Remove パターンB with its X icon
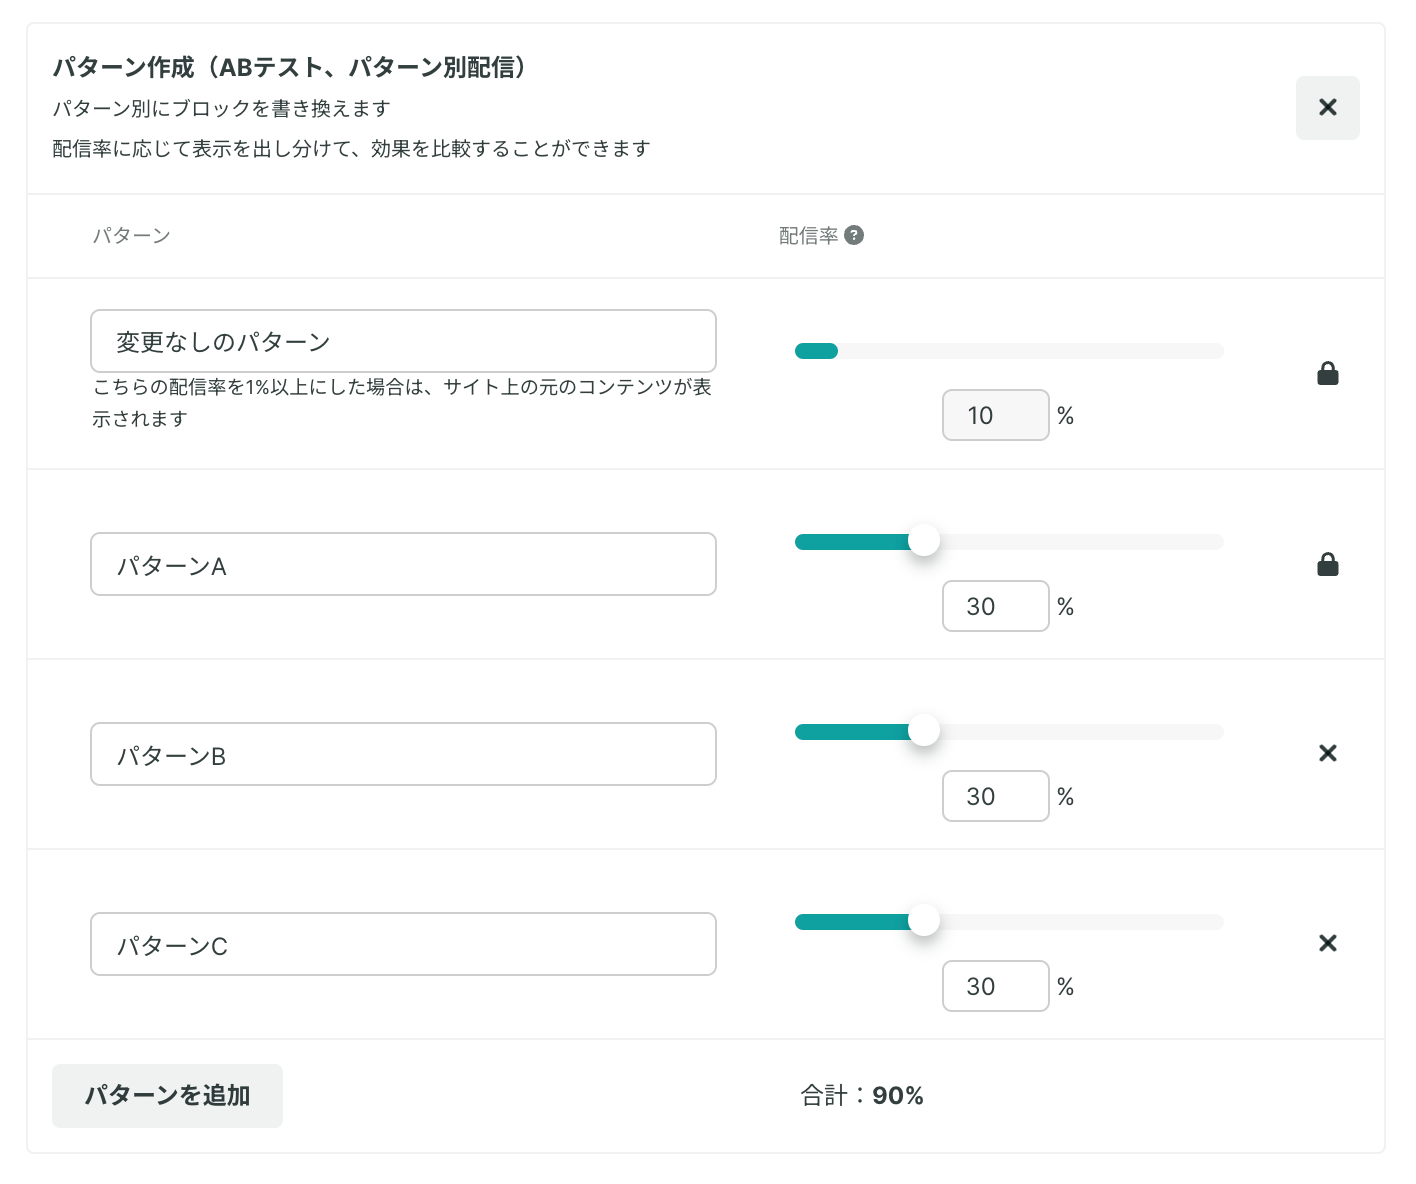This screenshot has height=1184, width=1416. (1328, 753)
